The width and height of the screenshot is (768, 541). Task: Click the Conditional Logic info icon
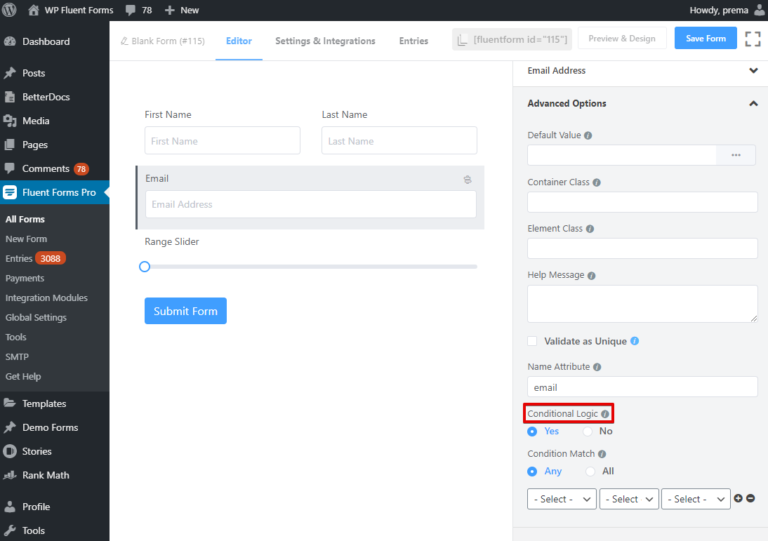tap(605, 414)
